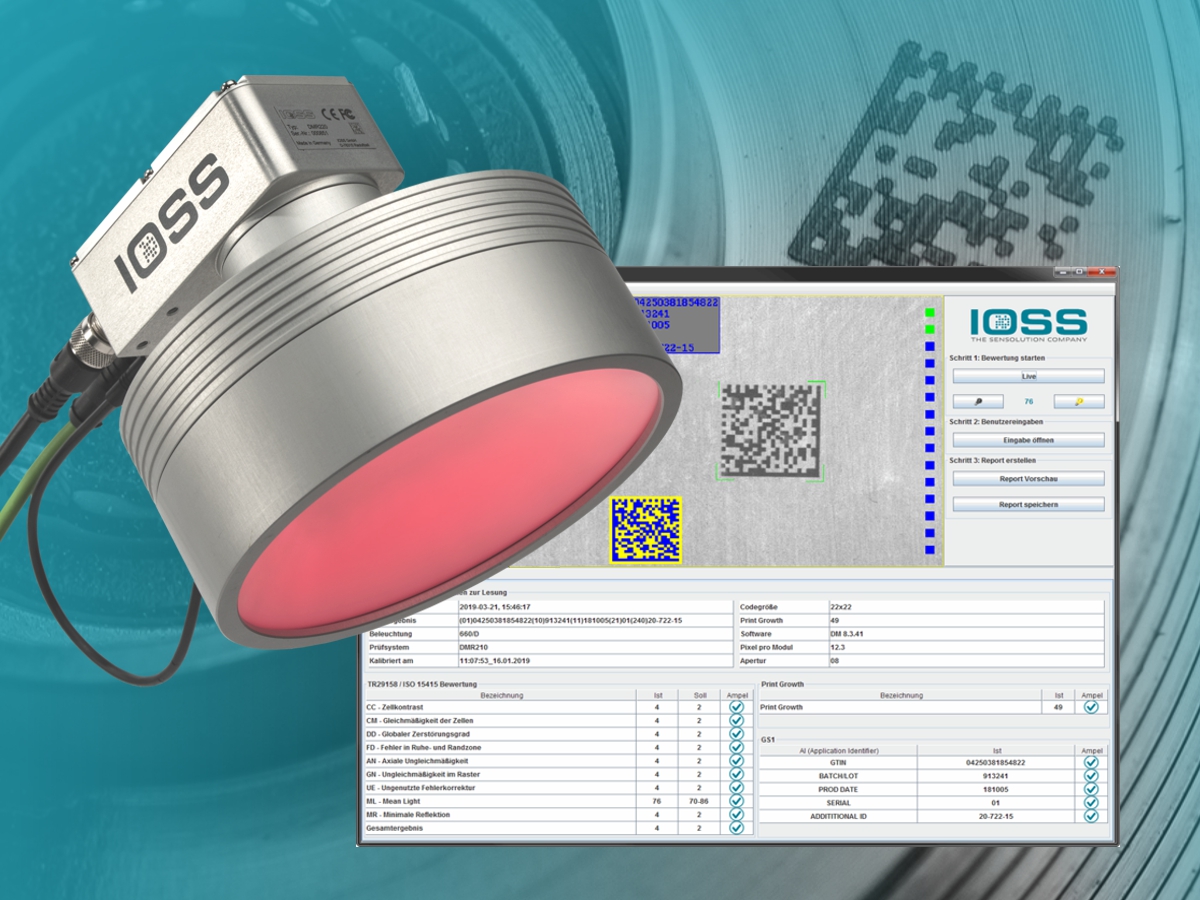1200x900 pixels.
Task: Click the bottom blue indicator square
Action: coord(930,550)
